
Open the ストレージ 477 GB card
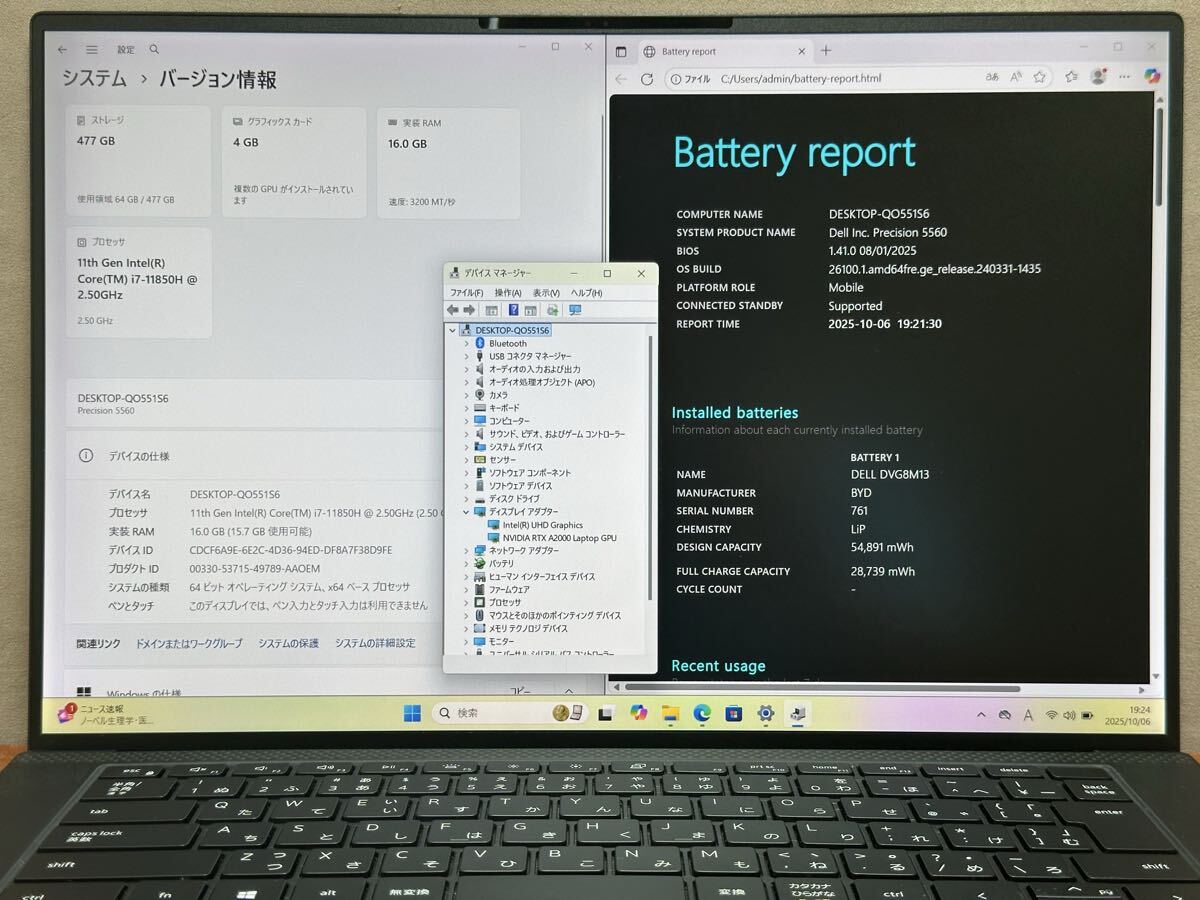[139, 161]
